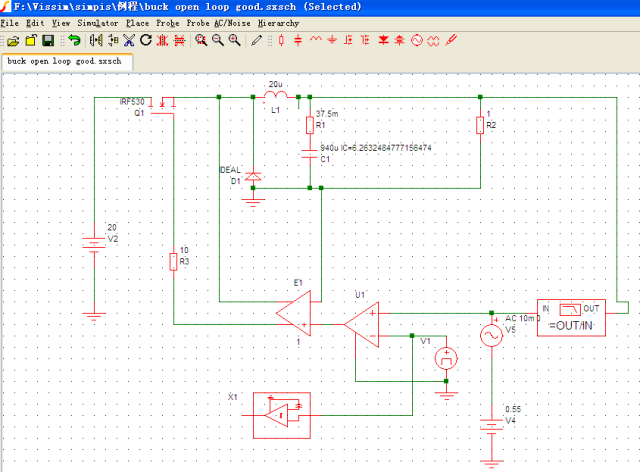Zoom out using the minus magnifier icon
The image size is (640, 472).
(218, 40)
